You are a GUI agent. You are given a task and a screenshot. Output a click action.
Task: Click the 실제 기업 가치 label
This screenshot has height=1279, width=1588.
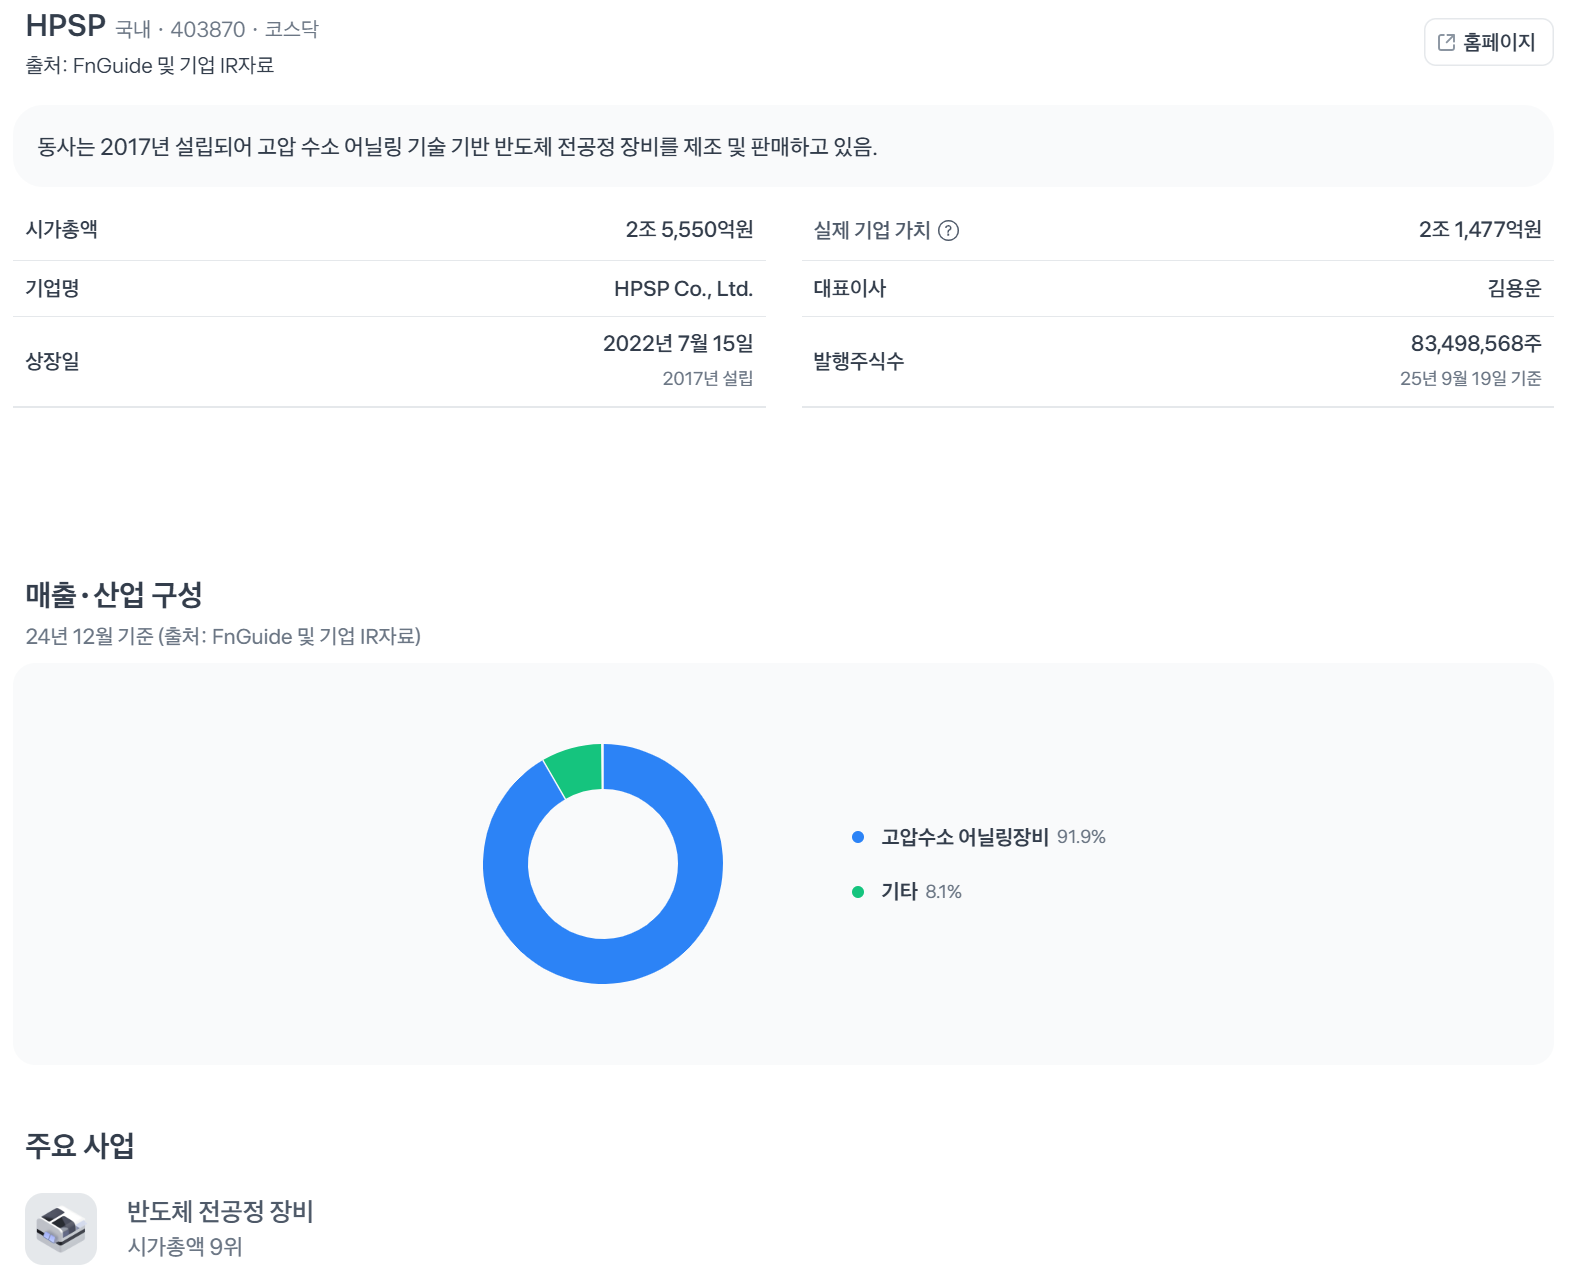[x=872, y=231]
